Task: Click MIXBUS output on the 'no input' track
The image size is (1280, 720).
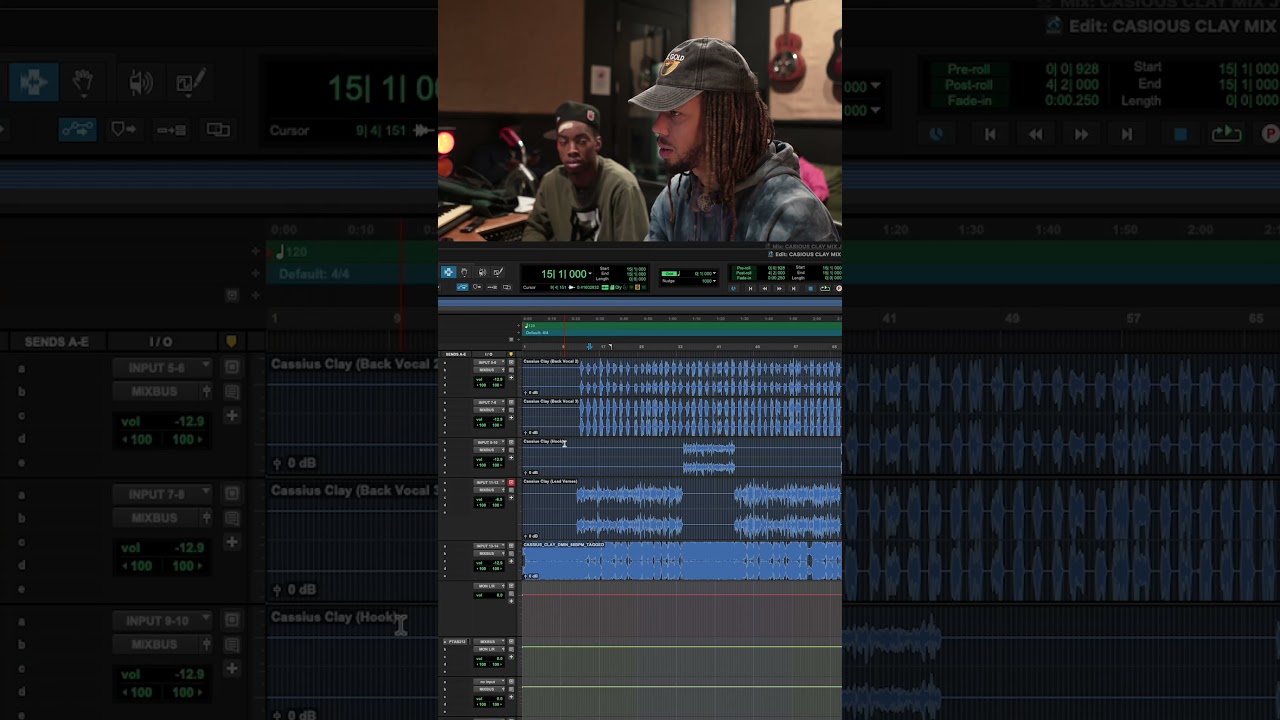Action: 489,689
